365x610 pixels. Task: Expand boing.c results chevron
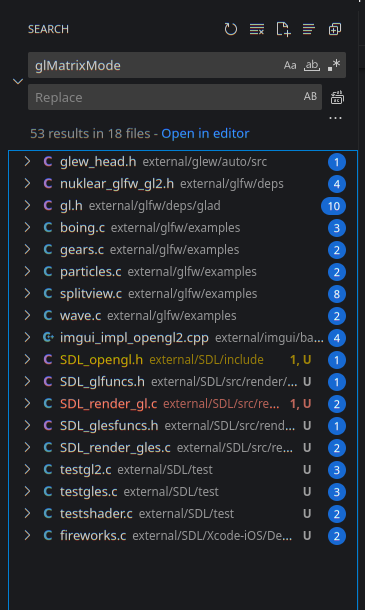pyautogui.click(x=27, y=227)
